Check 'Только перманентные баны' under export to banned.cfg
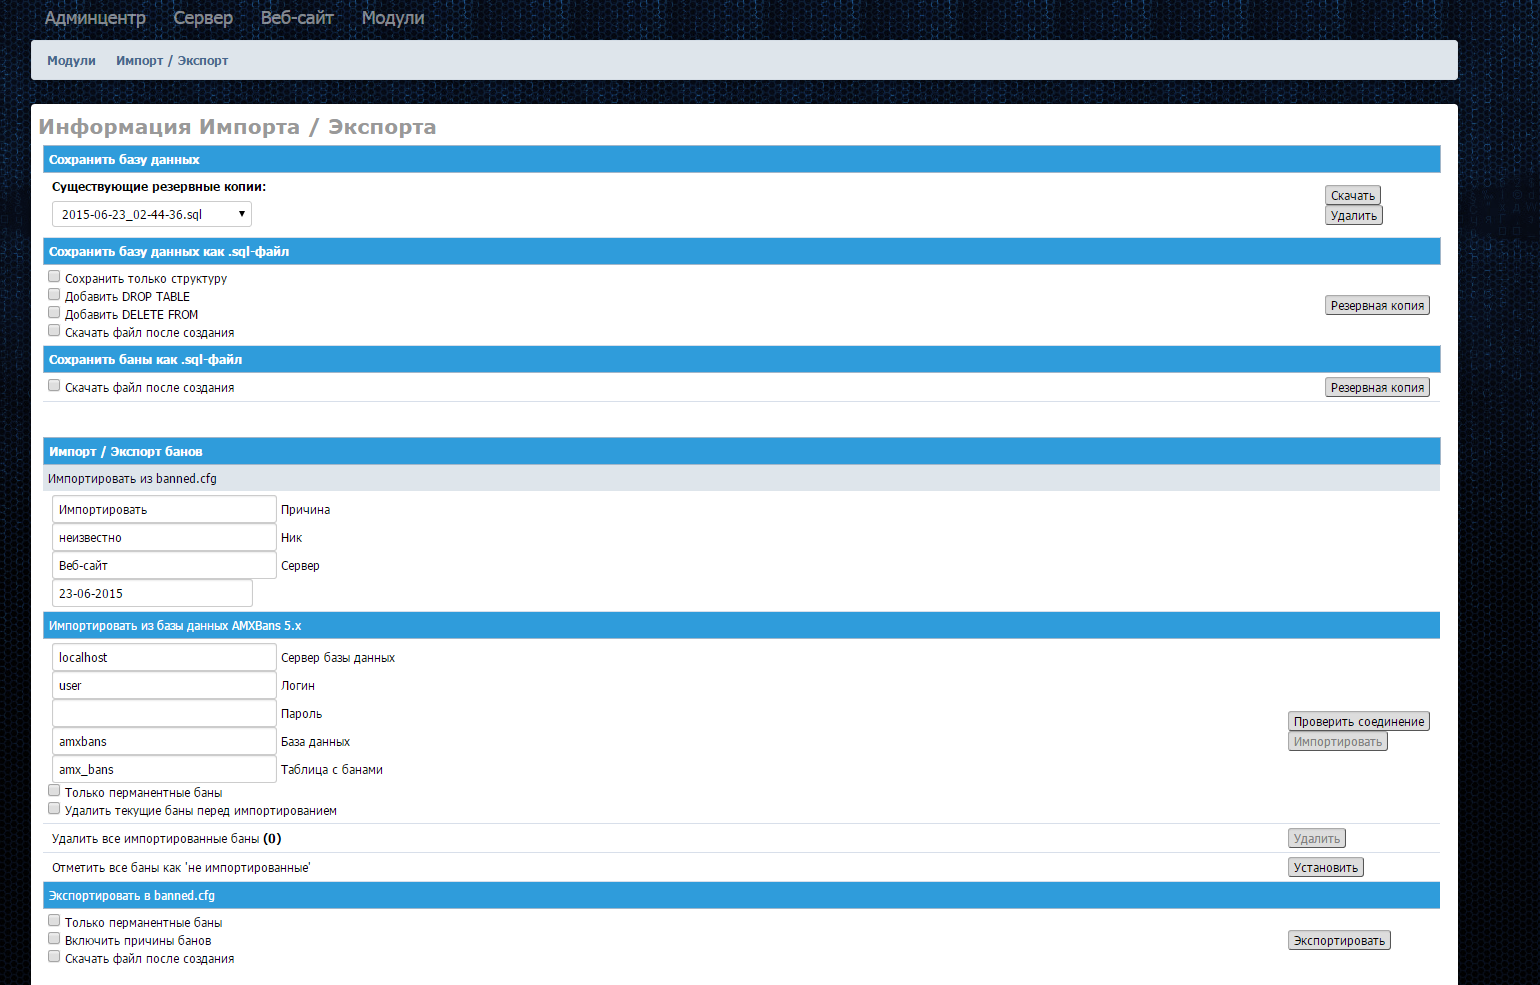The width and height of the screenshot is (1540, 985). coord(54,921)
